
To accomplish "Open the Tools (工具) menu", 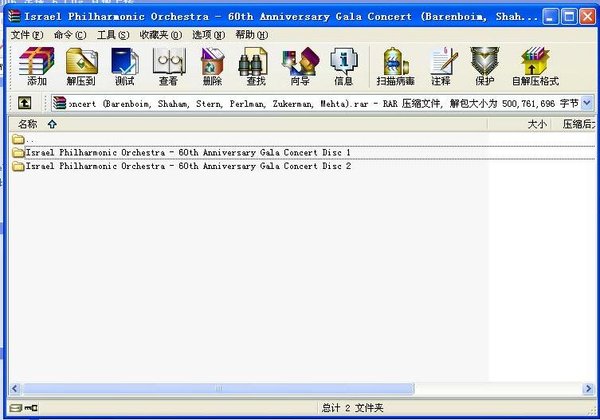I will tap(113, 35).
